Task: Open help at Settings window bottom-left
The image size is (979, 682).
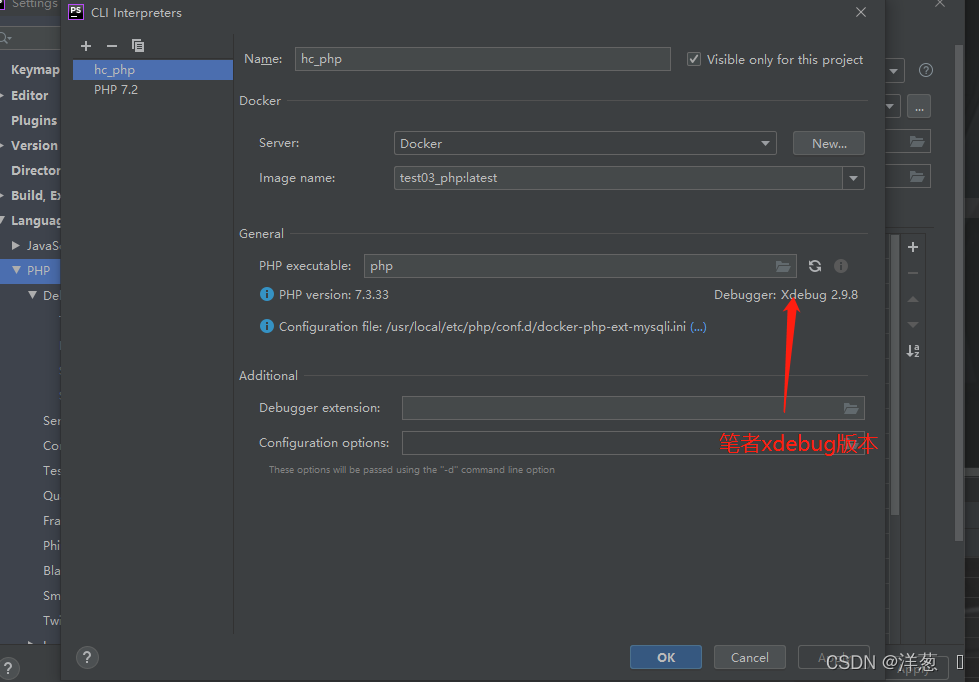Action: click(8, 668)
